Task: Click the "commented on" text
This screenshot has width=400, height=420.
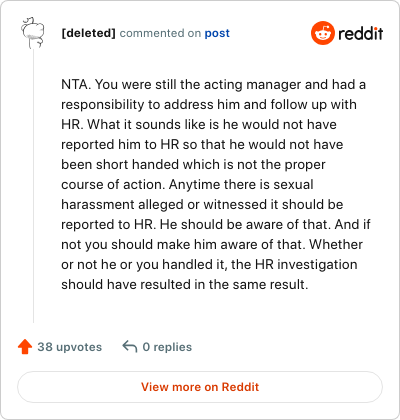Action: pos(160,33)
